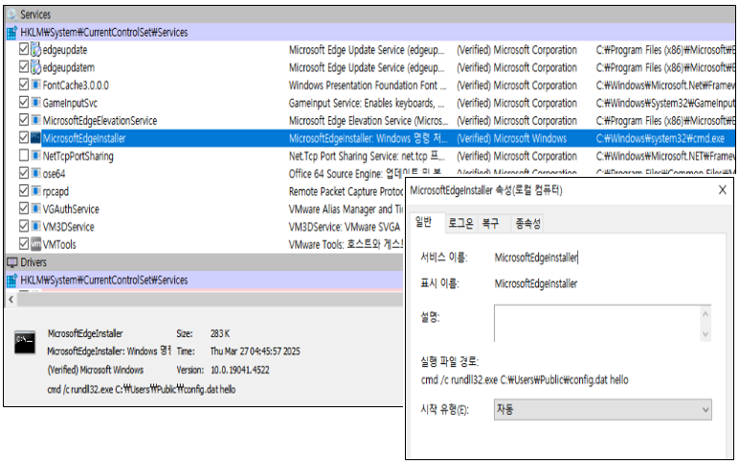Click the MicrosoftEdgeElevationService entry icon
The height and width of the screenshot is (465, 738).
[36, 120]
